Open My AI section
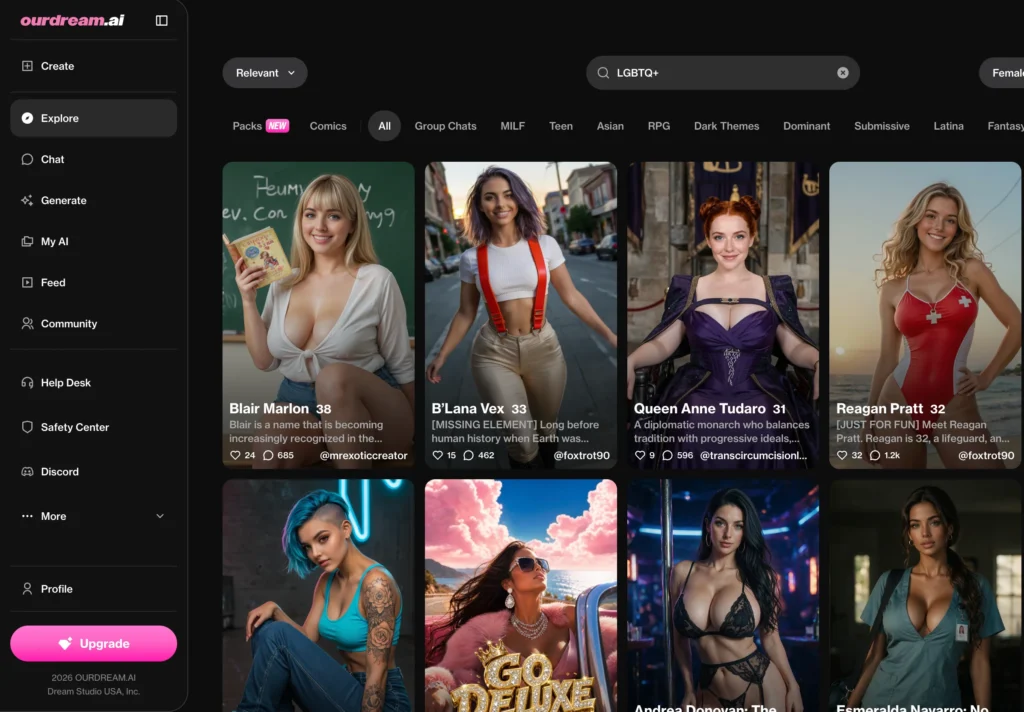This screenshot has width=1024, height=712. 93,242
